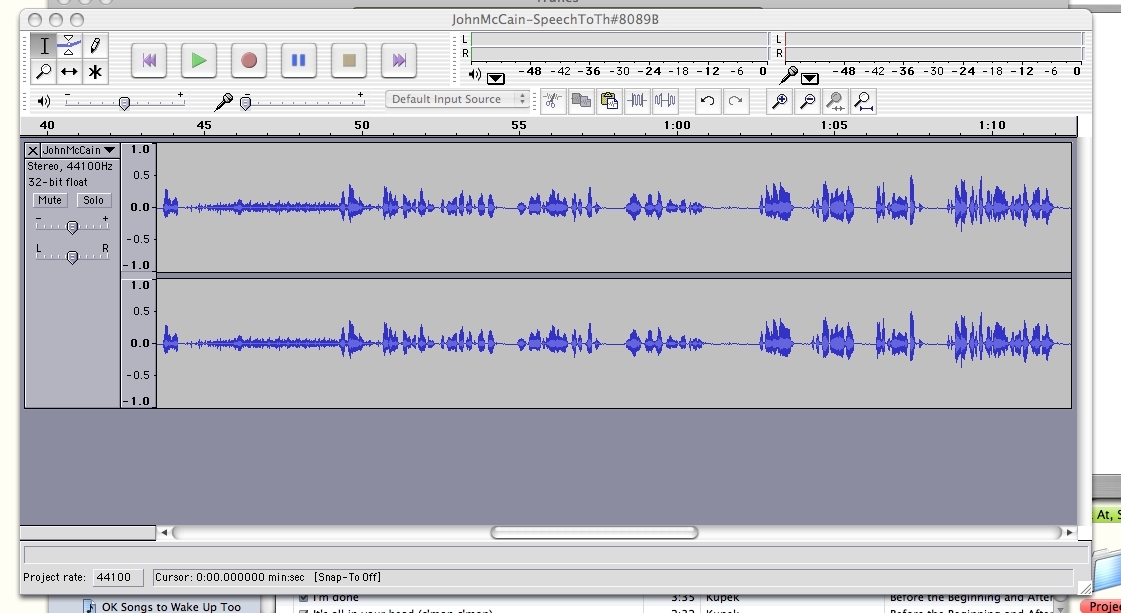
Task: Click the track pan slider knob
Action: pyautogui.click(x=72, y=257)
